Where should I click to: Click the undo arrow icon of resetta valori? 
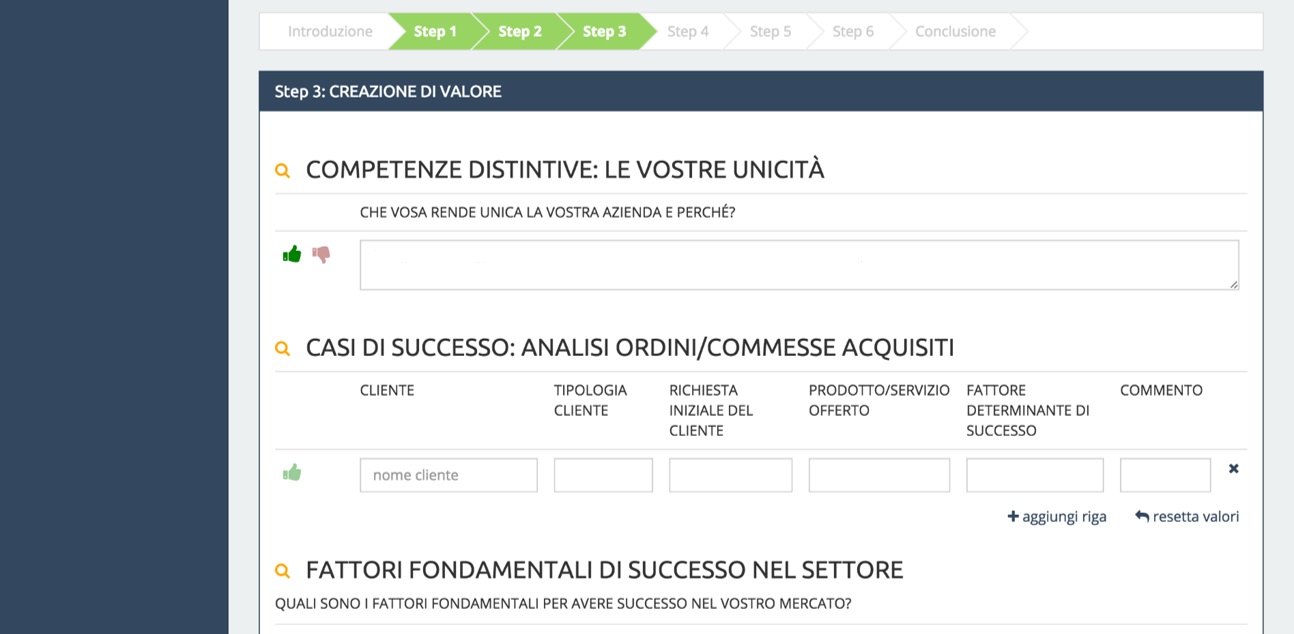[1142, 516]
